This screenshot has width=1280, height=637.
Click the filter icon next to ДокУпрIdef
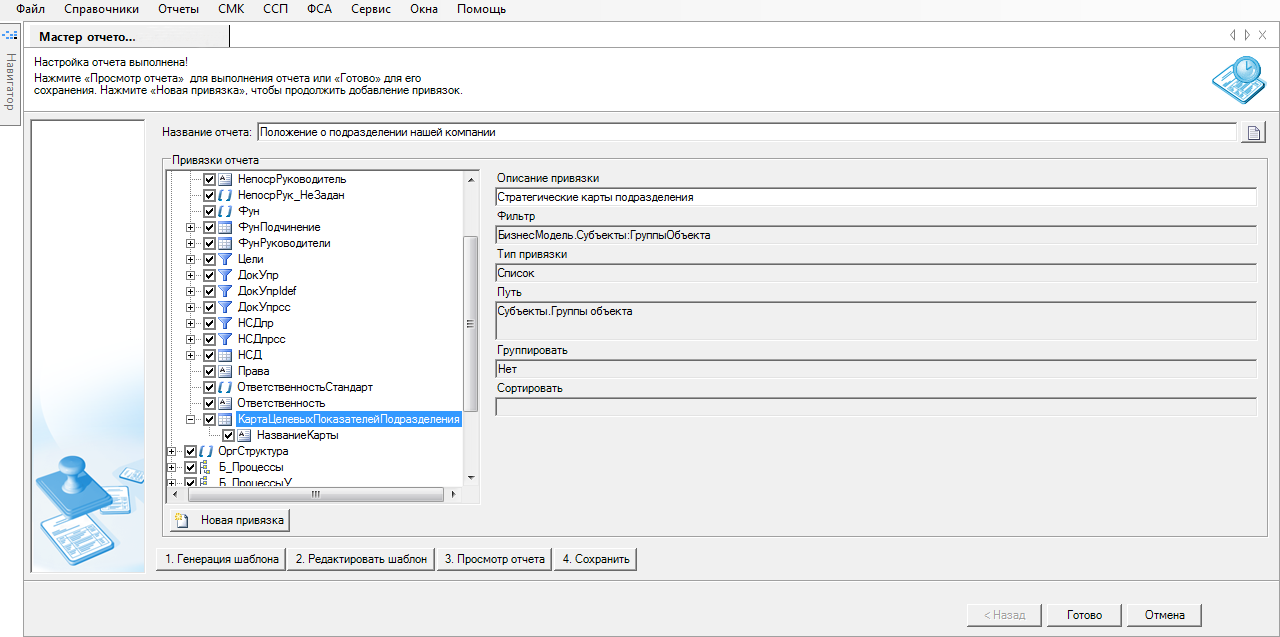pos(225,291)
